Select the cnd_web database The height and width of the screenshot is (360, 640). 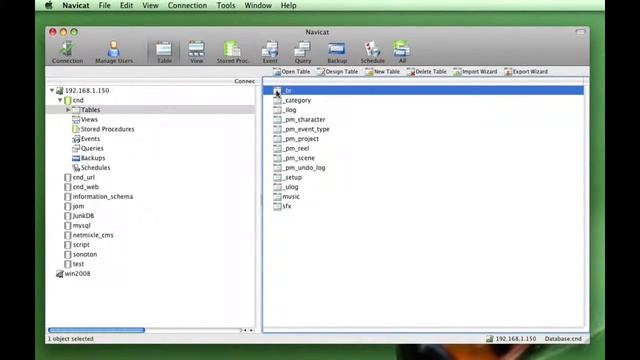pos(81,187)
